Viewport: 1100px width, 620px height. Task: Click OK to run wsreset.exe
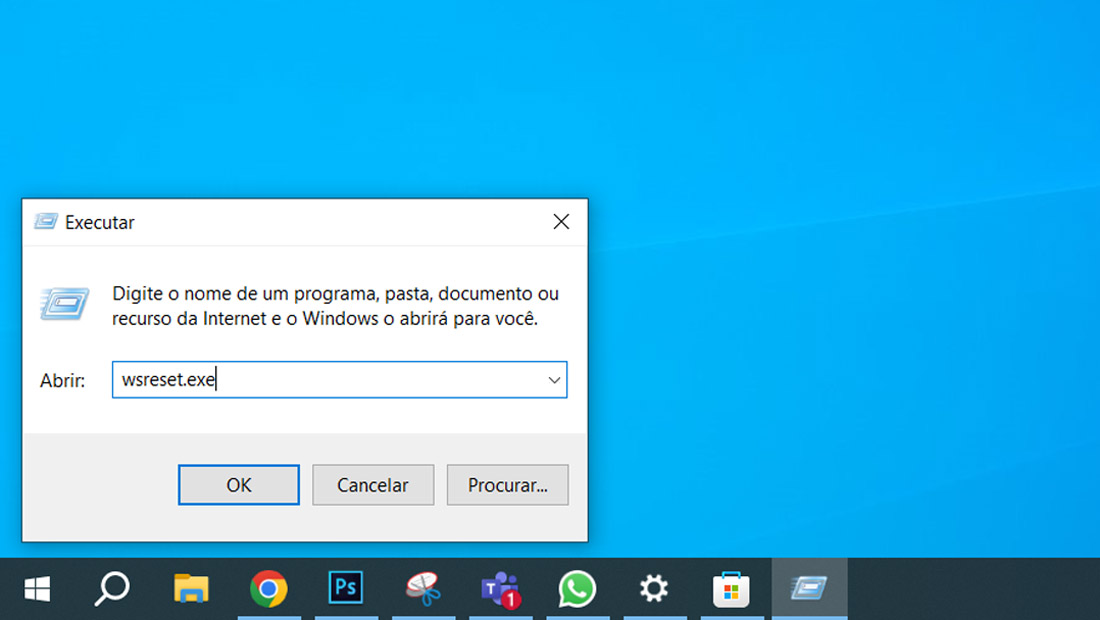coord(239,485)
